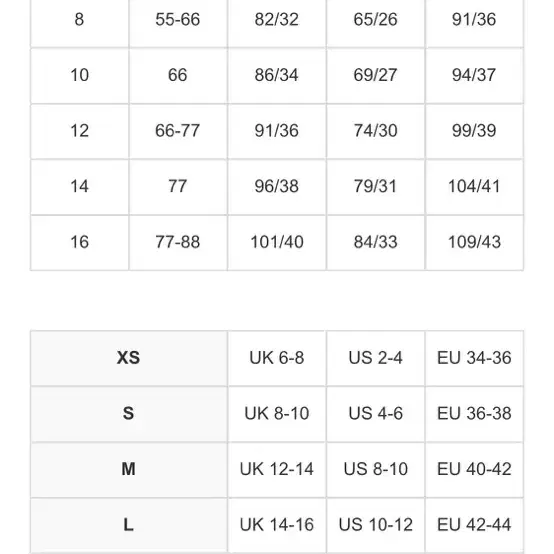Screen dimensions: 554x554
Task: Select the XS size row header
Action: pyautogui.click(x=129, y=358)
